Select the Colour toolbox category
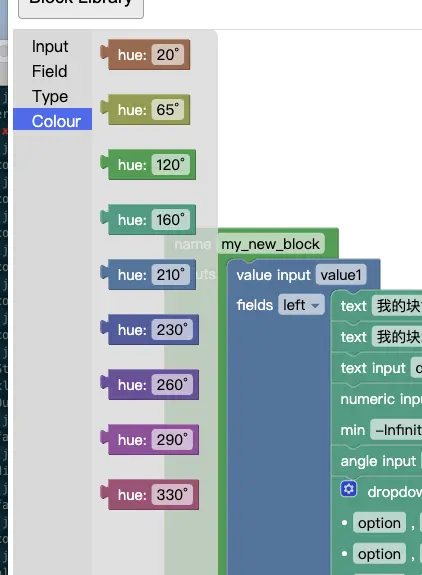The height and width of the screenshot is (575, 422). pyautogui.click(x=52, y=119)
